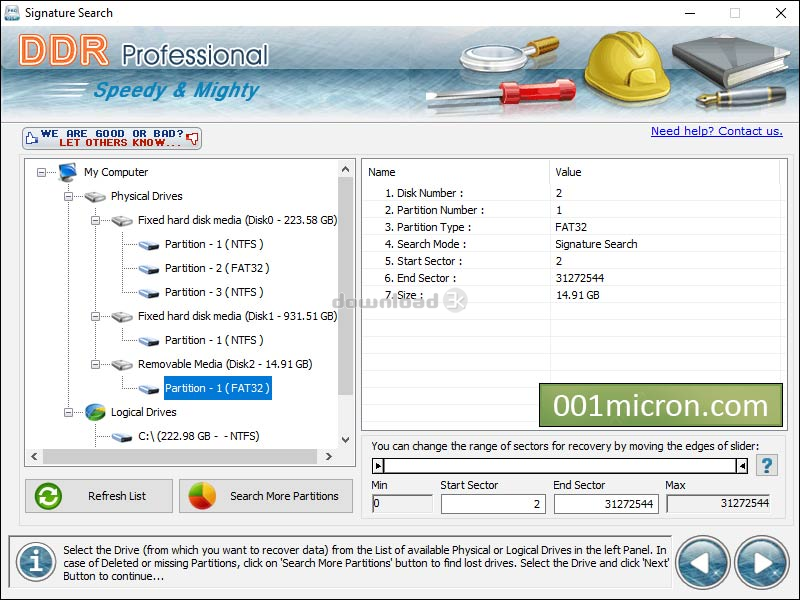Screen dimensions: 800x600
Task: Click tree horizontal scrollbar right arrow
Action: [x=329, y=457]
